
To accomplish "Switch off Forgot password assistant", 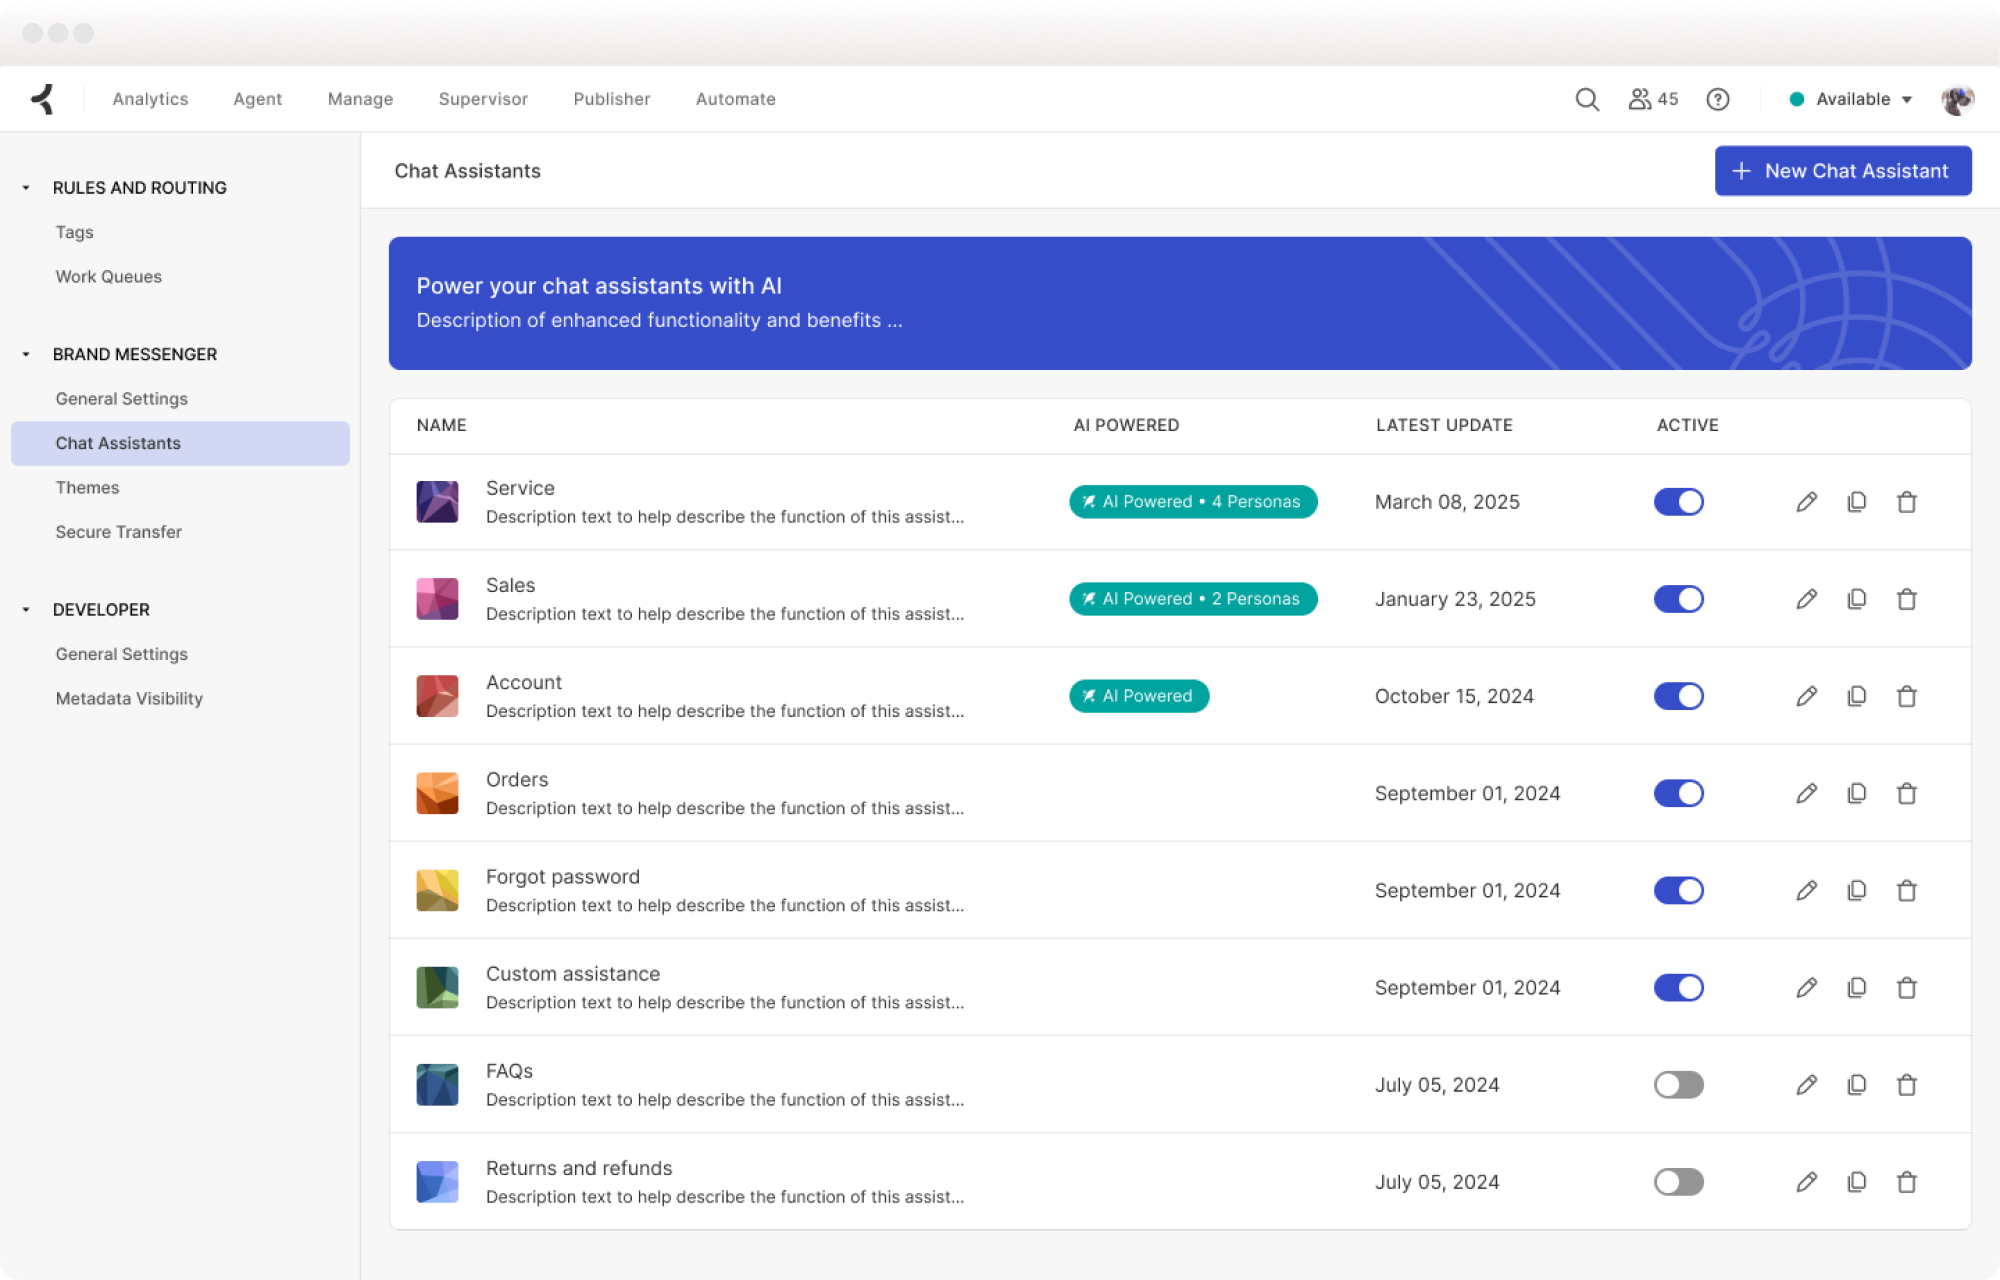I will (x=1679, y=890).
